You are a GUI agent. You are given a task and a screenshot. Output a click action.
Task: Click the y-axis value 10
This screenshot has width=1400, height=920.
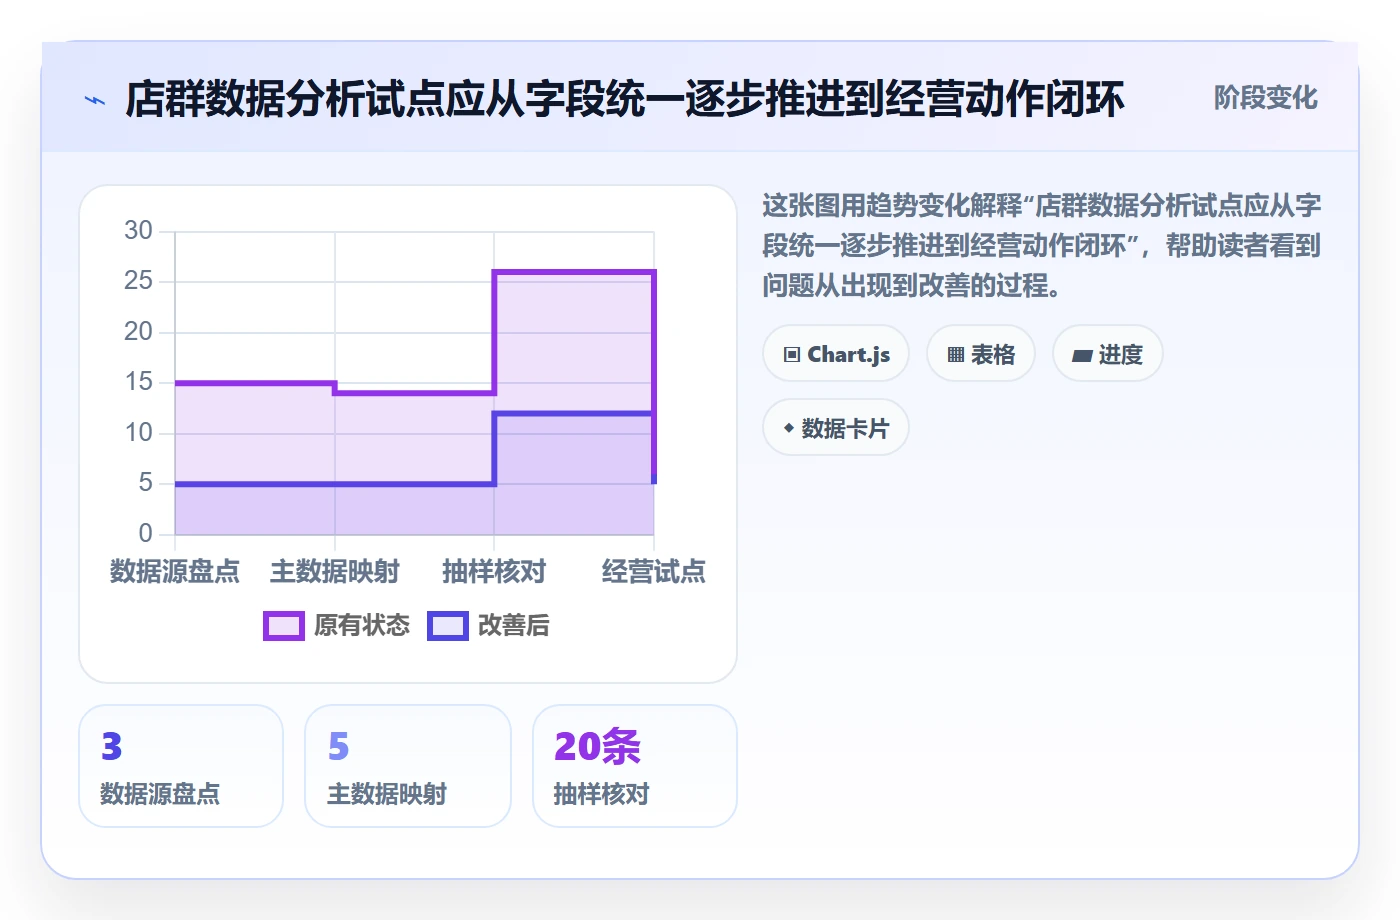(138, 433)
